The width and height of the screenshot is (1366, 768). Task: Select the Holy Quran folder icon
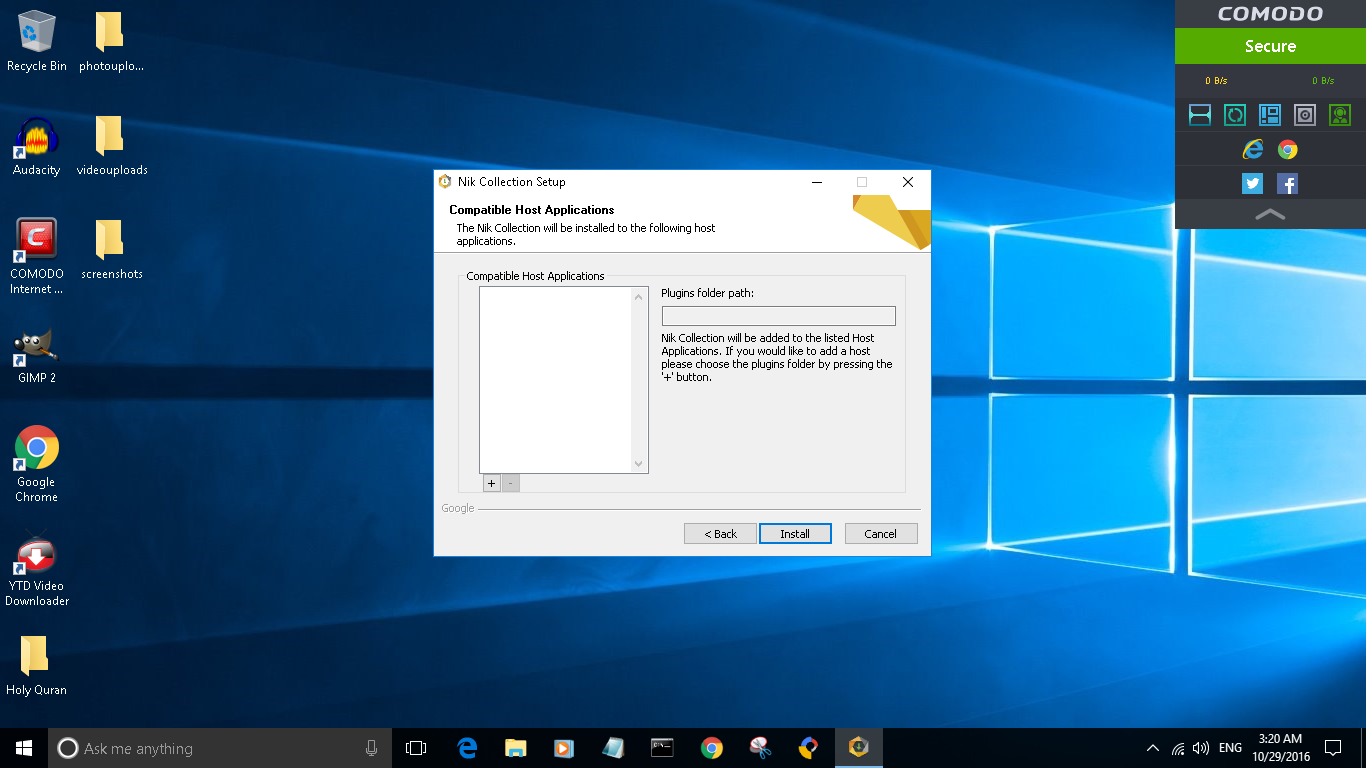[x=37, y=665]
